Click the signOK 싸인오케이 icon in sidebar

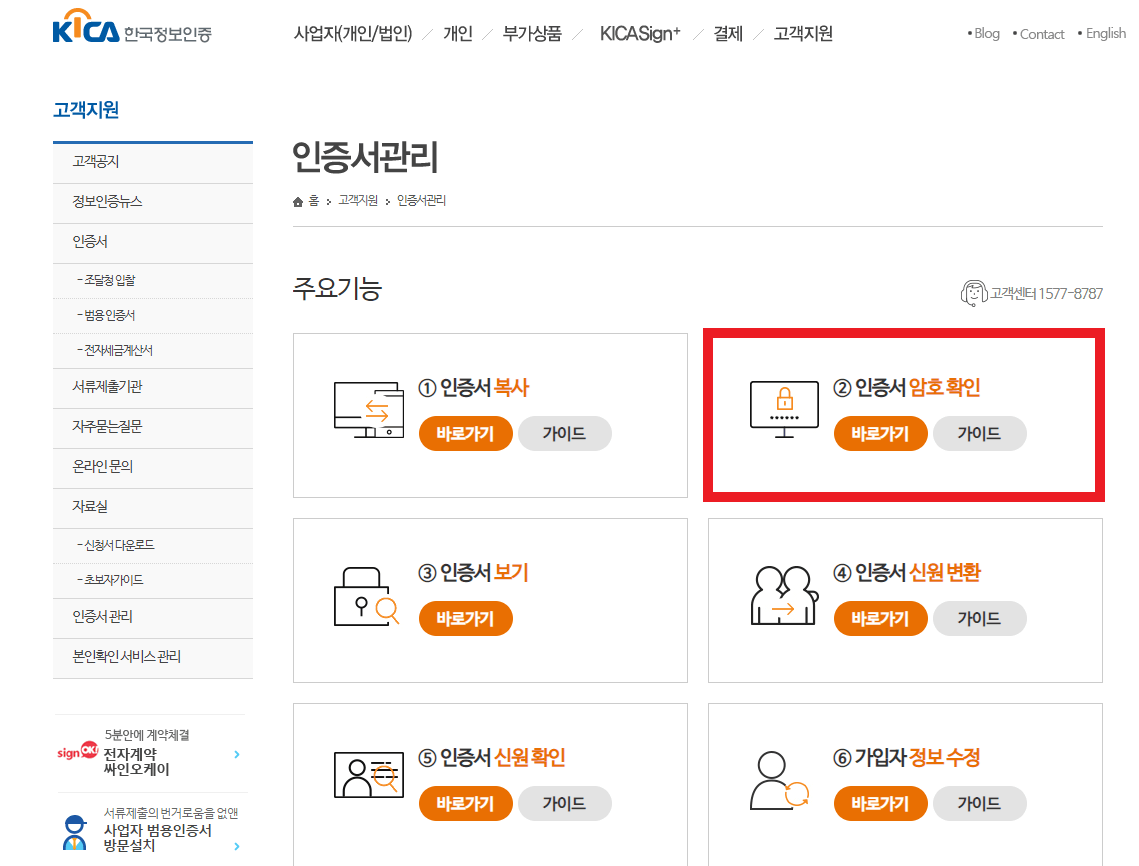pos(78,752)
